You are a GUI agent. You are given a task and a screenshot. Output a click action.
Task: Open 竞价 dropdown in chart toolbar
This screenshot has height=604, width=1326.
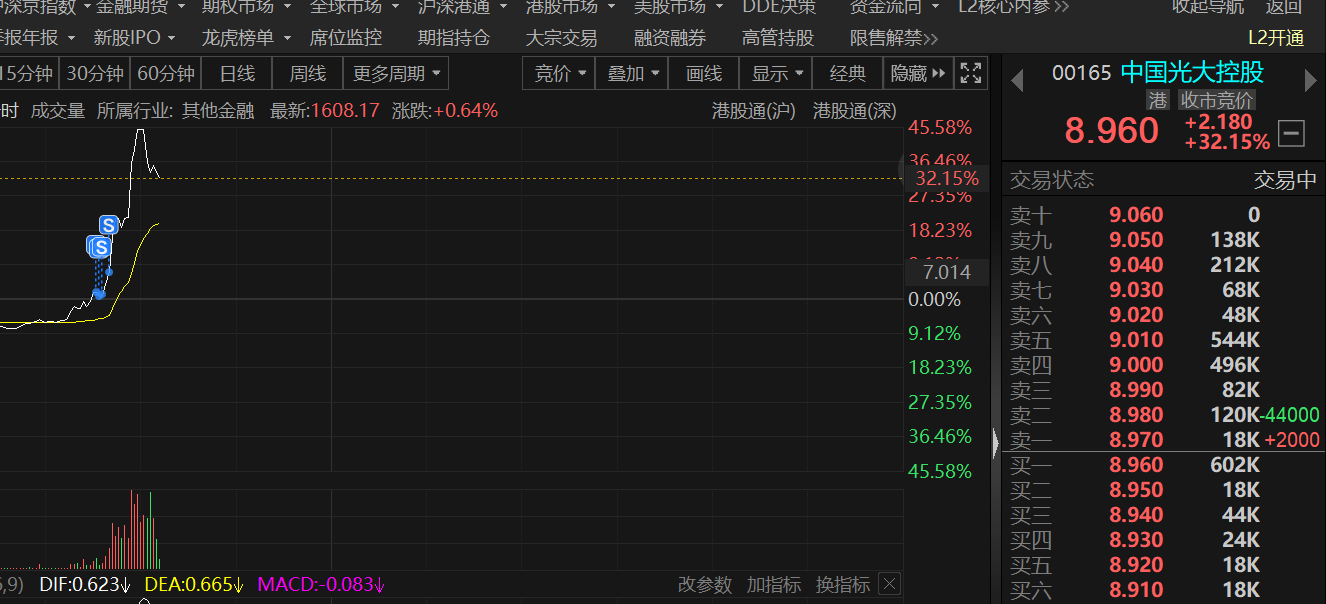(559, 73)
